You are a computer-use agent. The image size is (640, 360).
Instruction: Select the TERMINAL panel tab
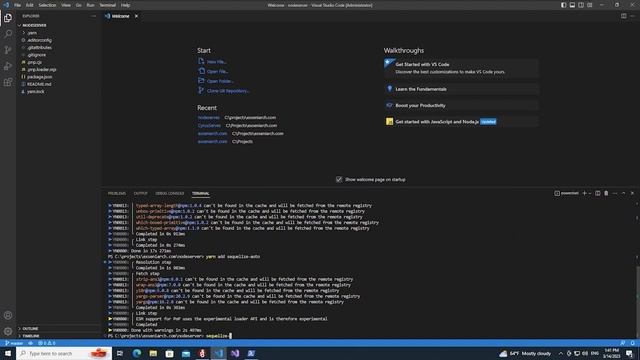tap(200, 193)
